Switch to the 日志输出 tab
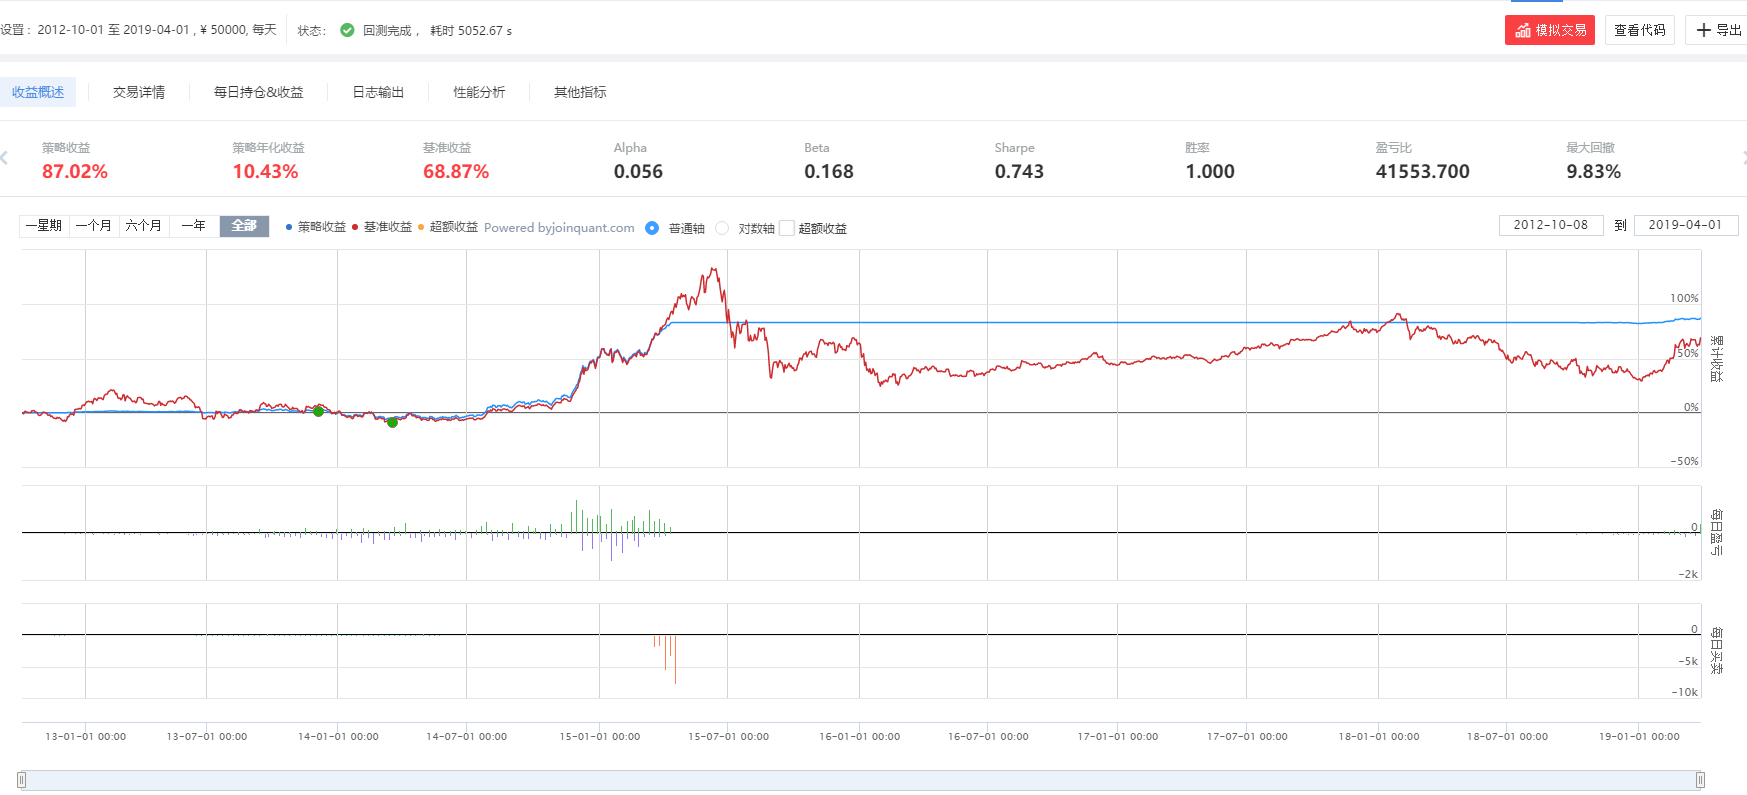 [378, 92]
